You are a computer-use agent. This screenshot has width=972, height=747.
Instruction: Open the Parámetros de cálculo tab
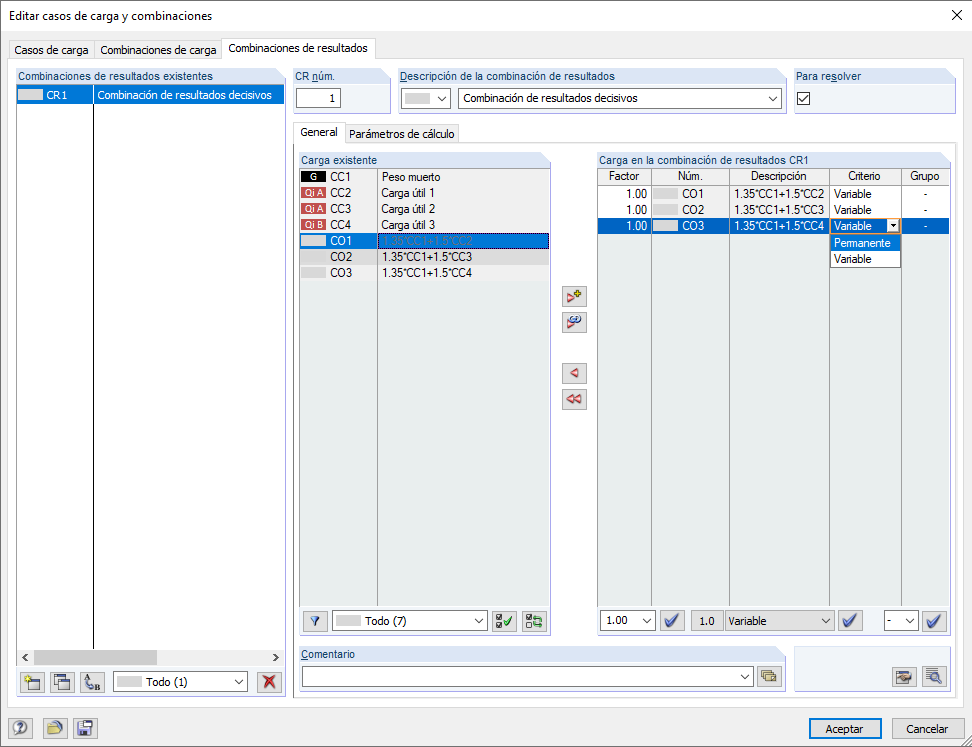click(402, 134)
